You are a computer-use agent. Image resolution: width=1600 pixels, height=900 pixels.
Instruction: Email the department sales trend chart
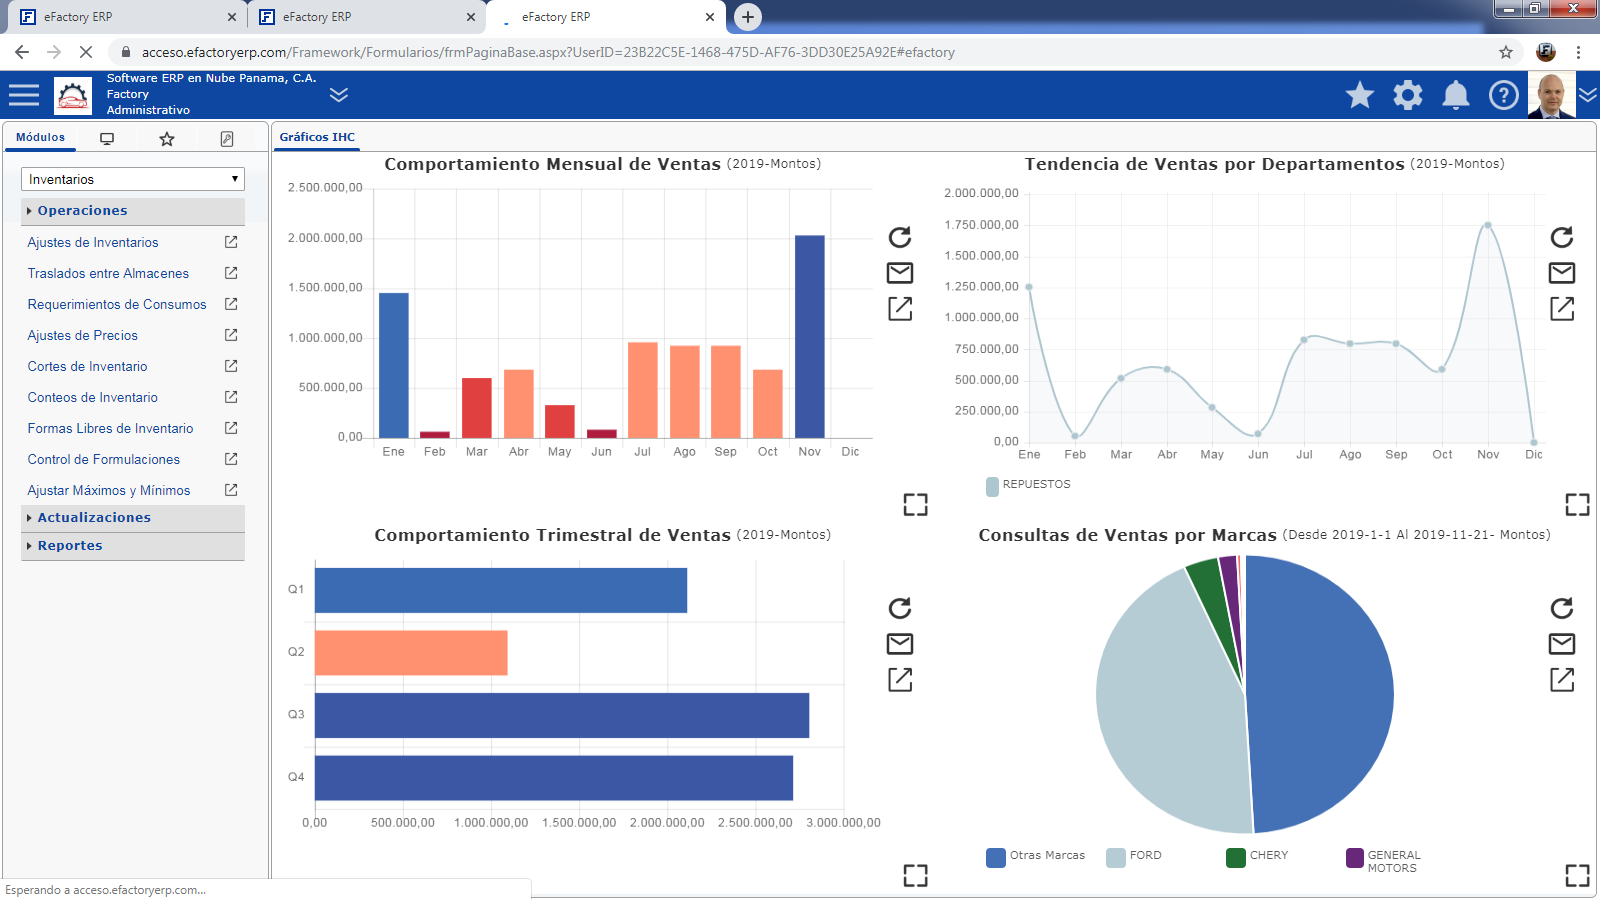coord(1561,273)
